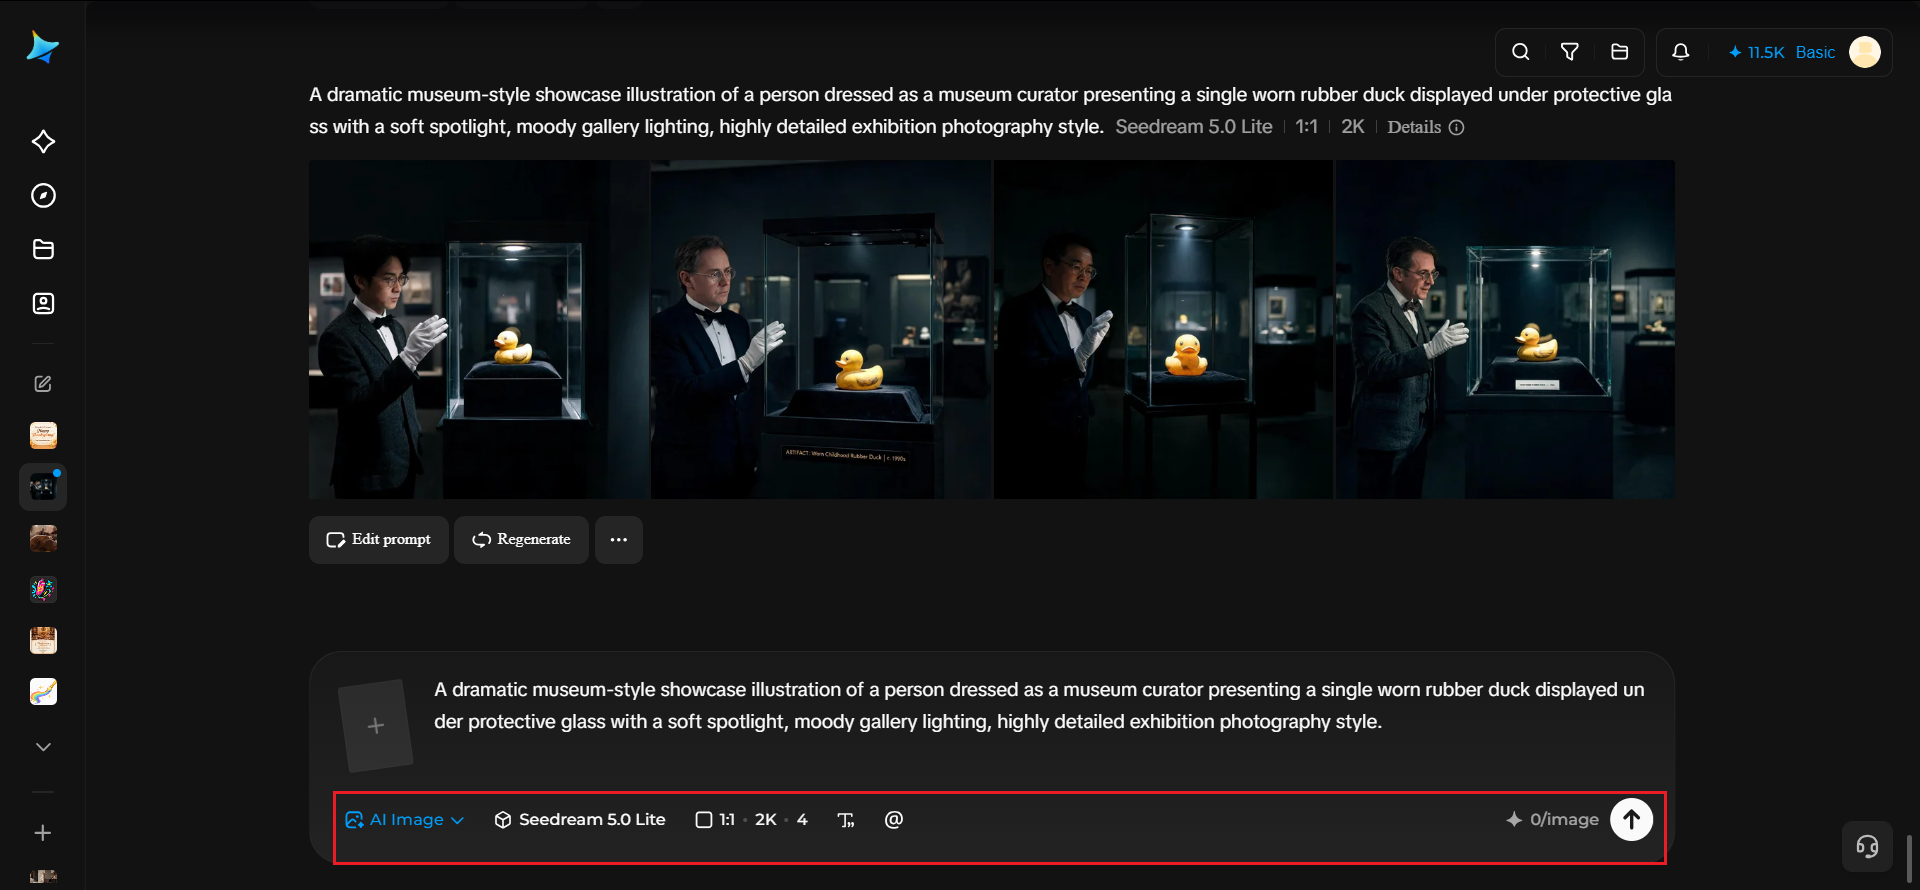Open notifications bell
The width and height of the screenshot is (1920, 890).
pos(1681,52)
